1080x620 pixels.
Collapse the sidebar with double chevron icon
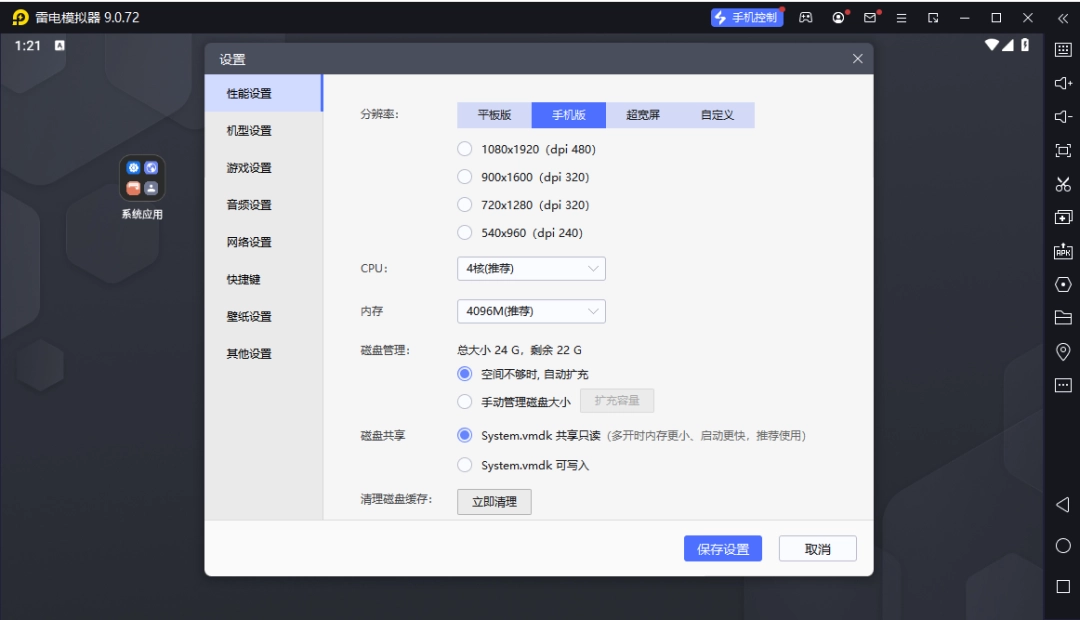1063,19
